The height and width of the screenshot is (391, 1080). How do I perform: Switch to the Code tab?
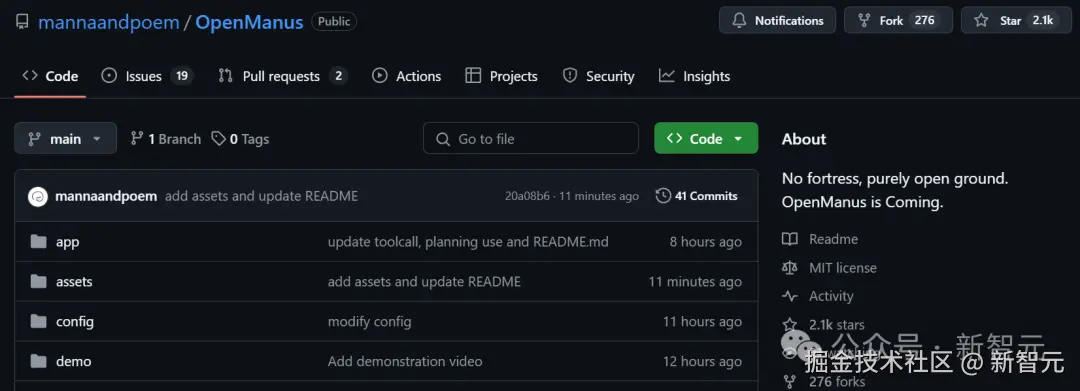[x=50, y=76]
